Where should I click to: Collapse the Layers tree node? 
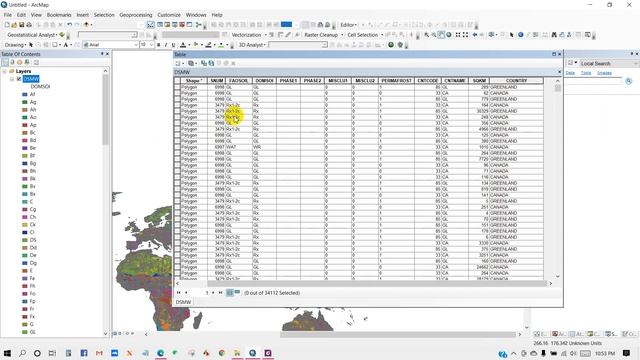tap(4, 71)
